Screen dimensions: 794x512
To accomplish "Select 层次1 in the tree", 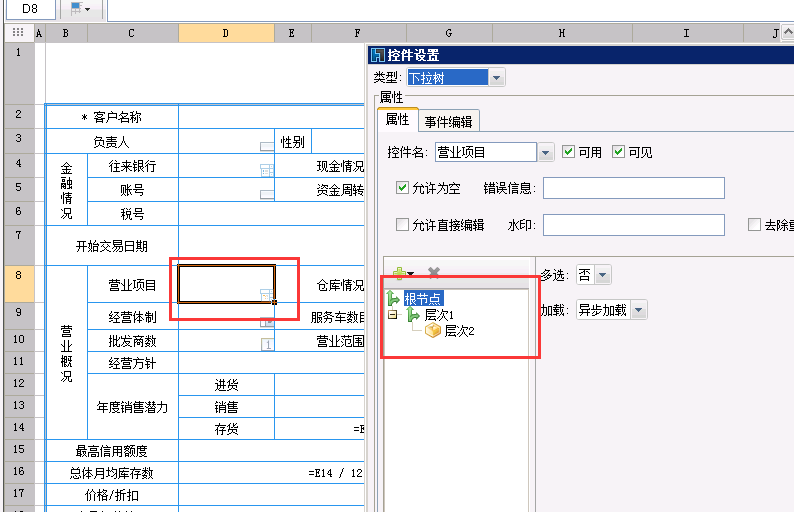I will click(x=439, y=315).
